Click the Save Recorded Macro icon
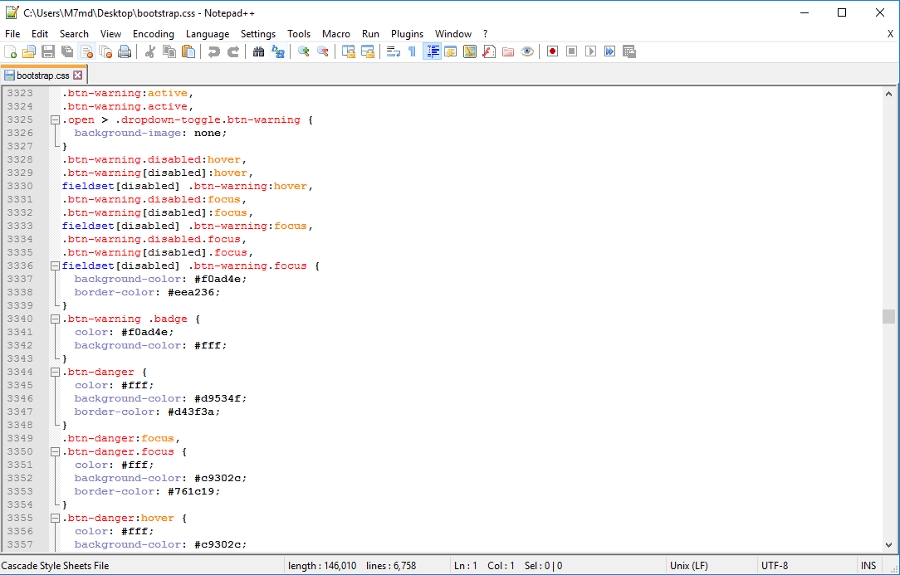900x575 pixels. click(629, 52)
